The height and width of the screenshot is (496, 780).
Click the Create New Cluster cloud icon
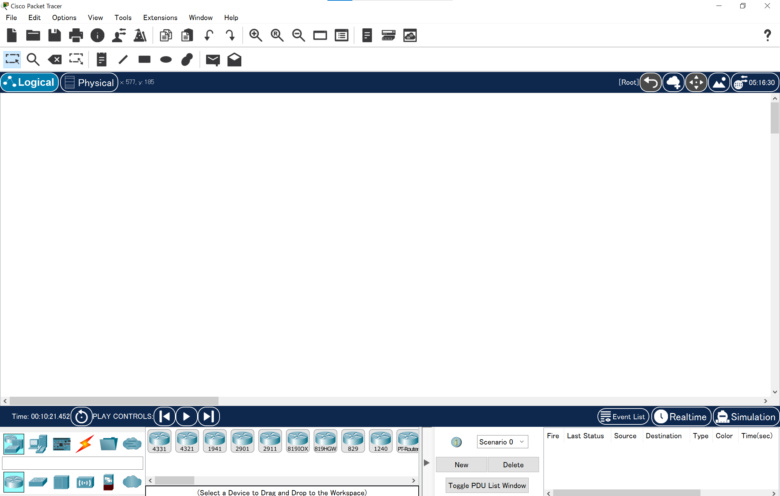point(674,83)
